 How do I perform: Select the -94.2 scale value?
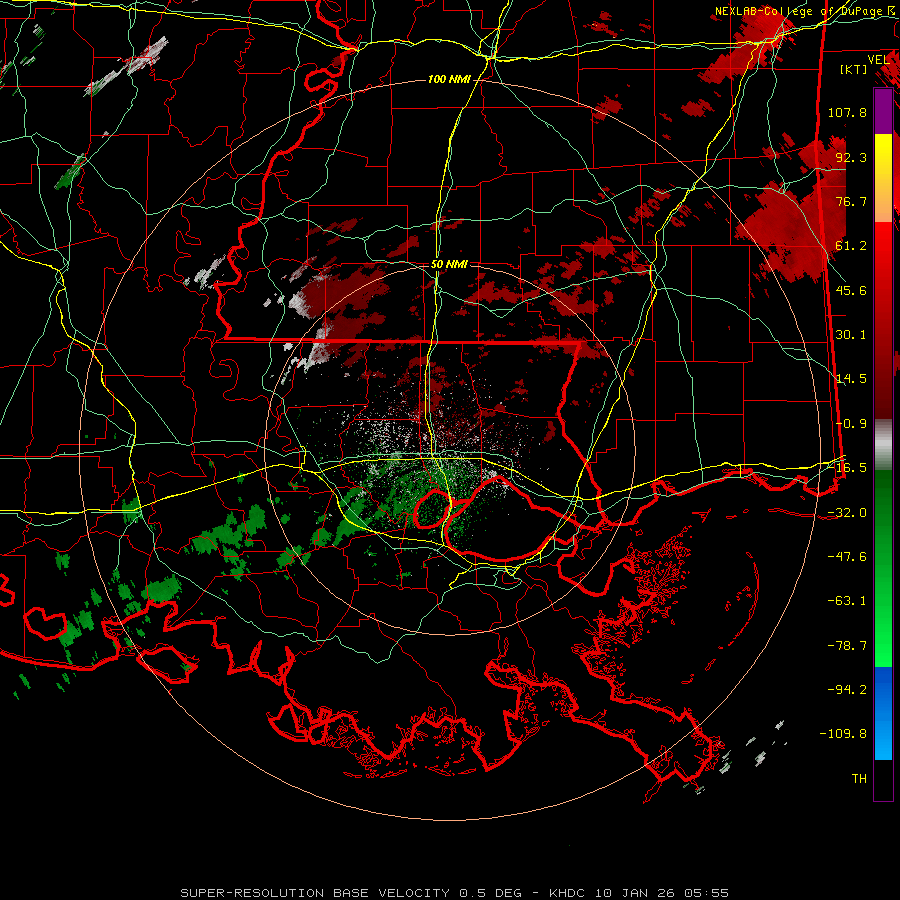point(847,690)
